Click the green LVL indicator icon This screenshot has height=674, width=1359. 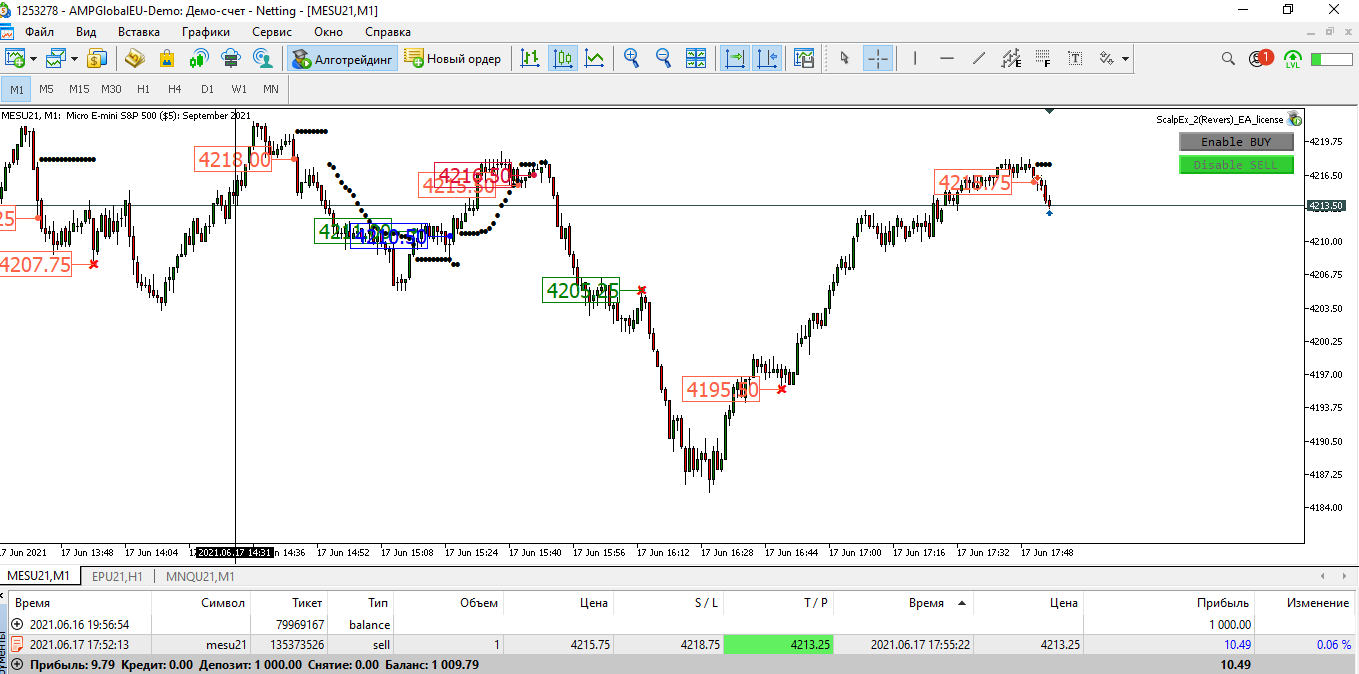click(1293, 59)
